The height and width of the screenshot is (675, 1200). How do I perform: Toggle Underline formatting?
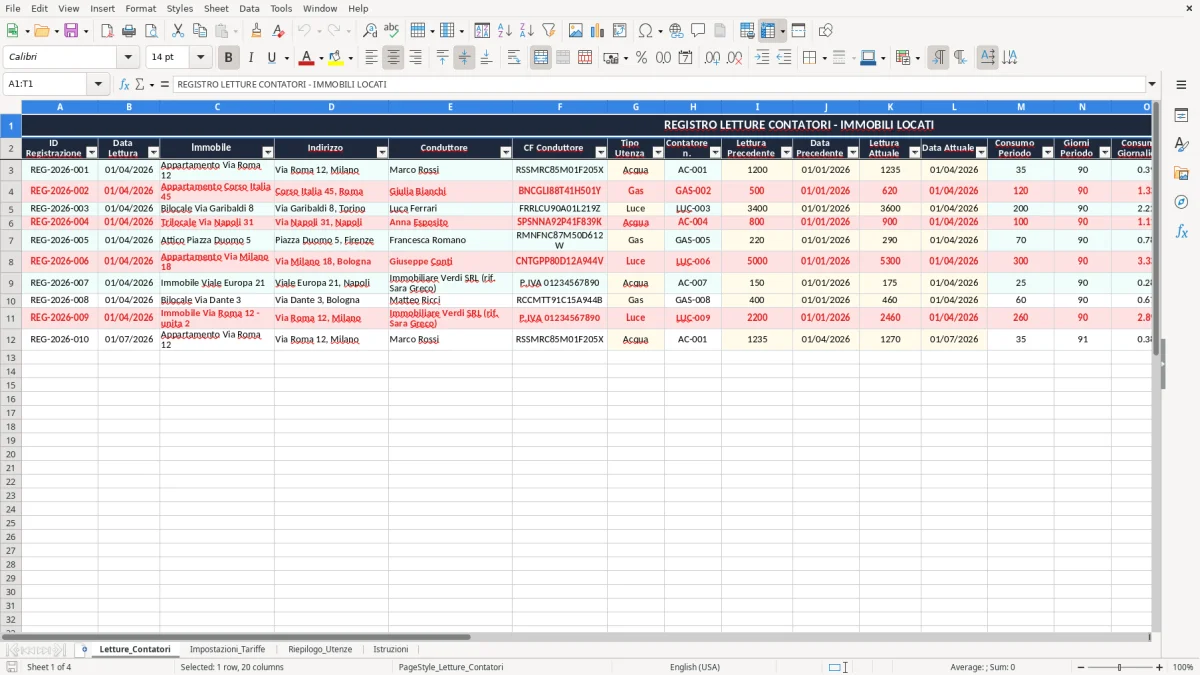click(x=271, y=58)
